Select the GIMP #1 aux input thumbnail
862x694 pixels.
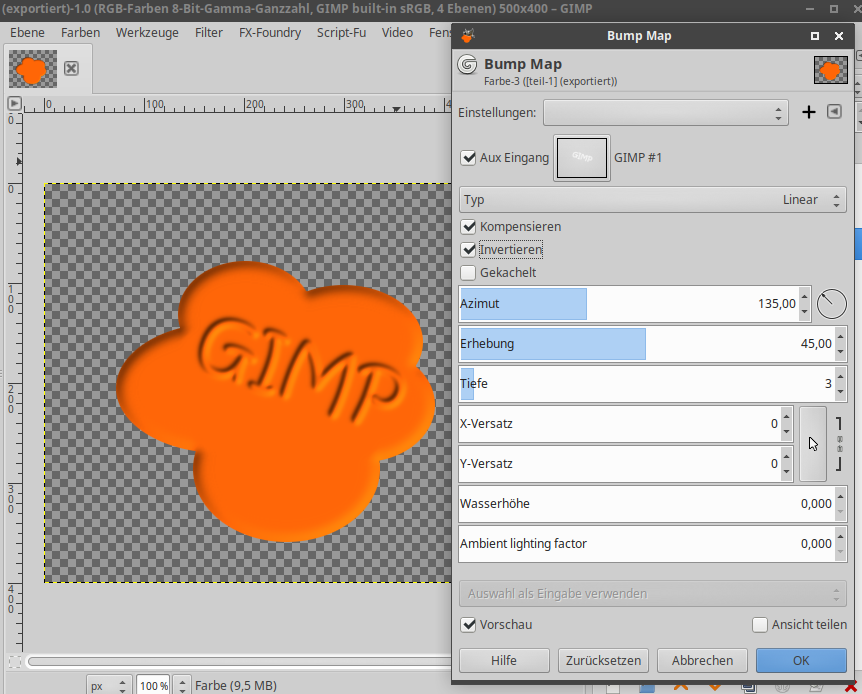(x=581, y=157)
